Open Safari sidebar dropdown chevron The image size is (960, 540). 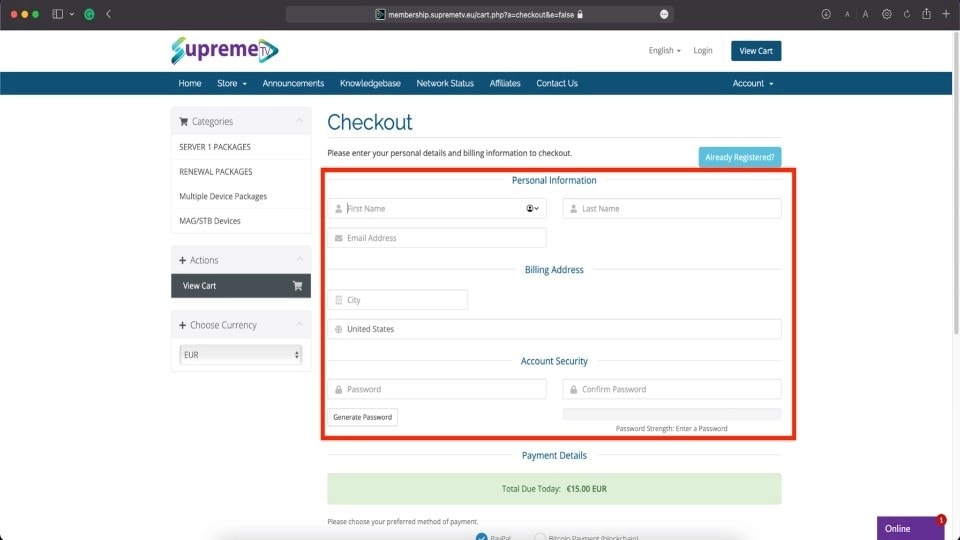[x=72, y=13]
